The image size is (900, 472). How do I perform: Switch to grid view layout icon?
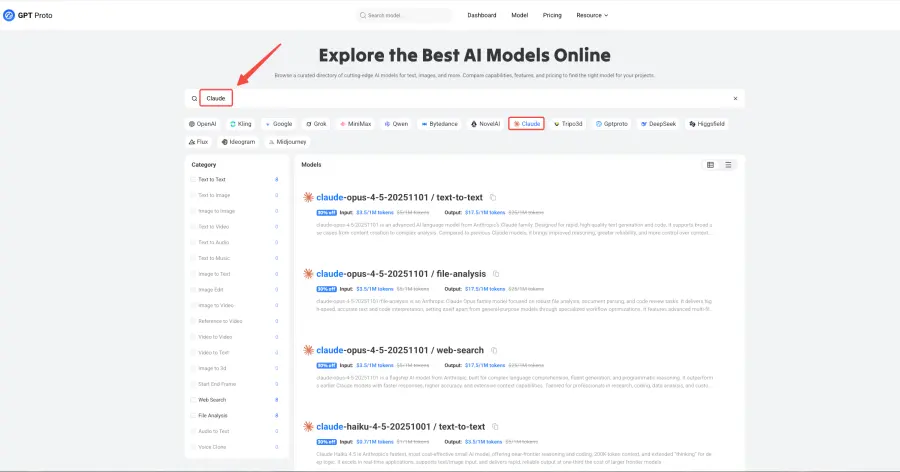[x=711, y=165]
